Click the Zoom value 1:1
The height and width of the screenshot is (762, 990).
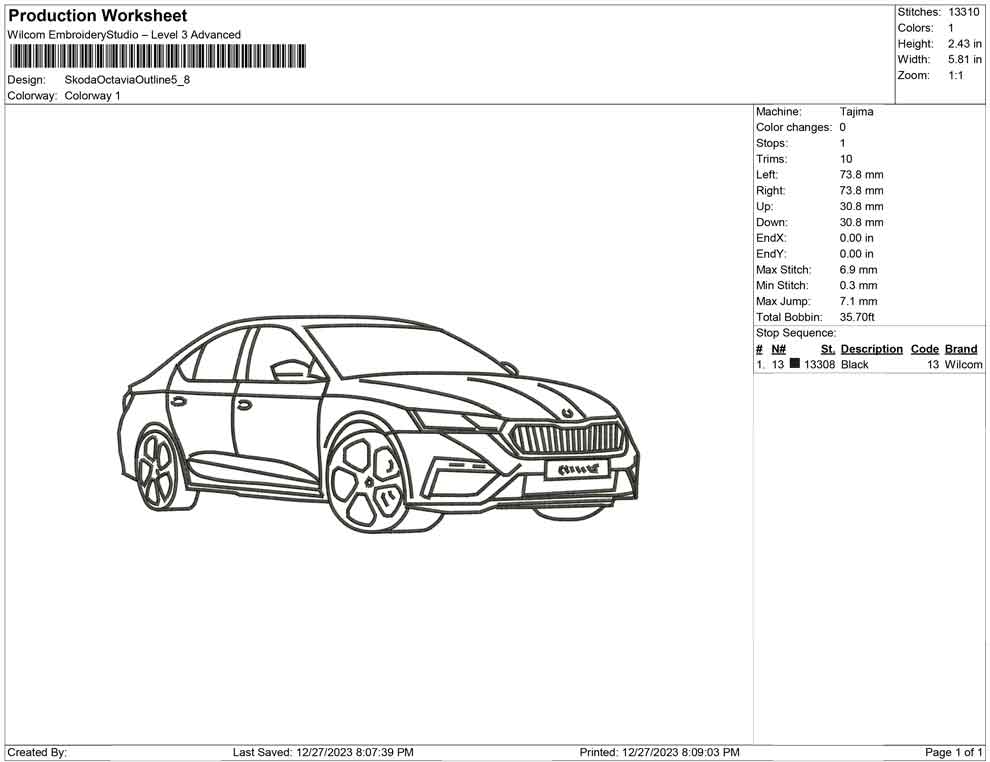coord(956,75)
